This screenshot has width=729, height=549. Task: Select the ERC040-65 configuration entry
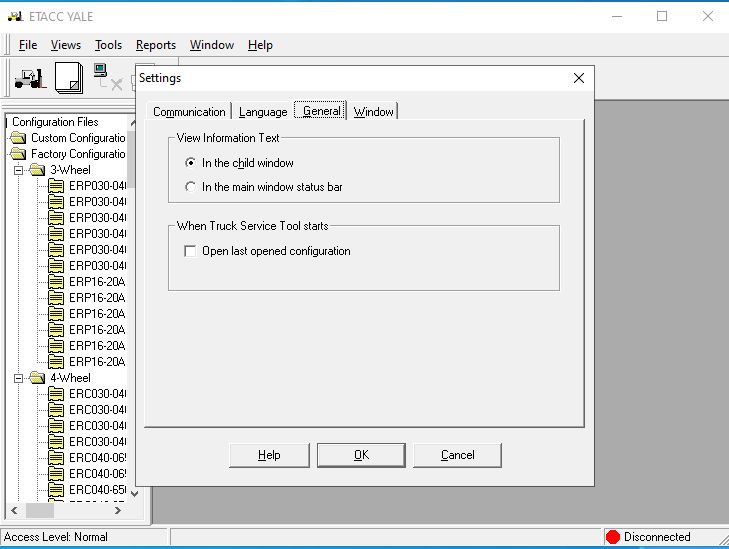97,490
